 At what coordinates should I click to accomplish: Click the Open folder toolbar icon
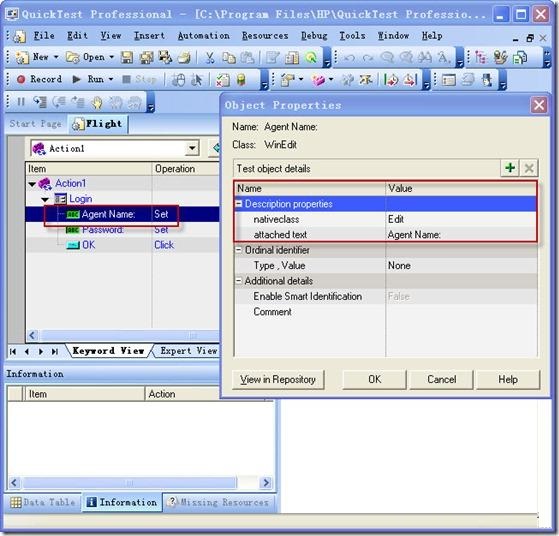(73, 57)
